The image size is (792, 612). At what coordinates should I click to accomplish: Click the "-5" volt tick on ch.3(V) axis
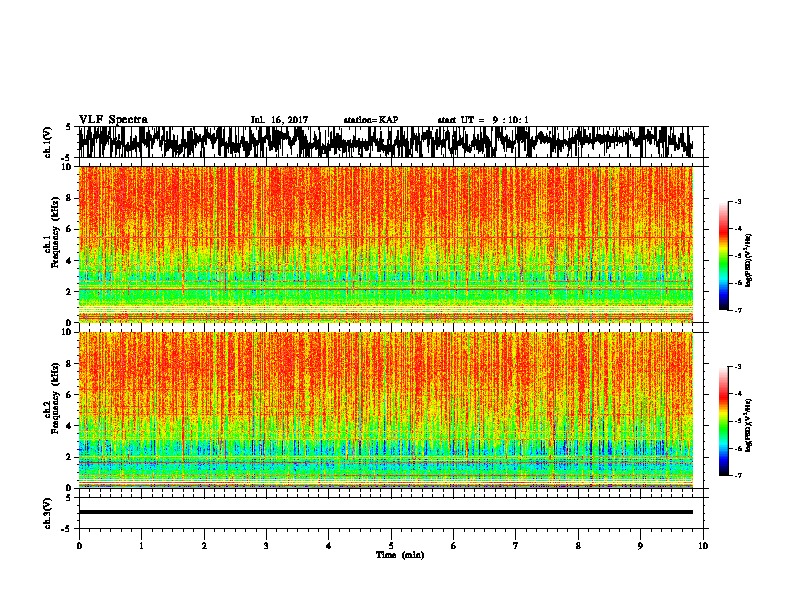pos(68,529)
